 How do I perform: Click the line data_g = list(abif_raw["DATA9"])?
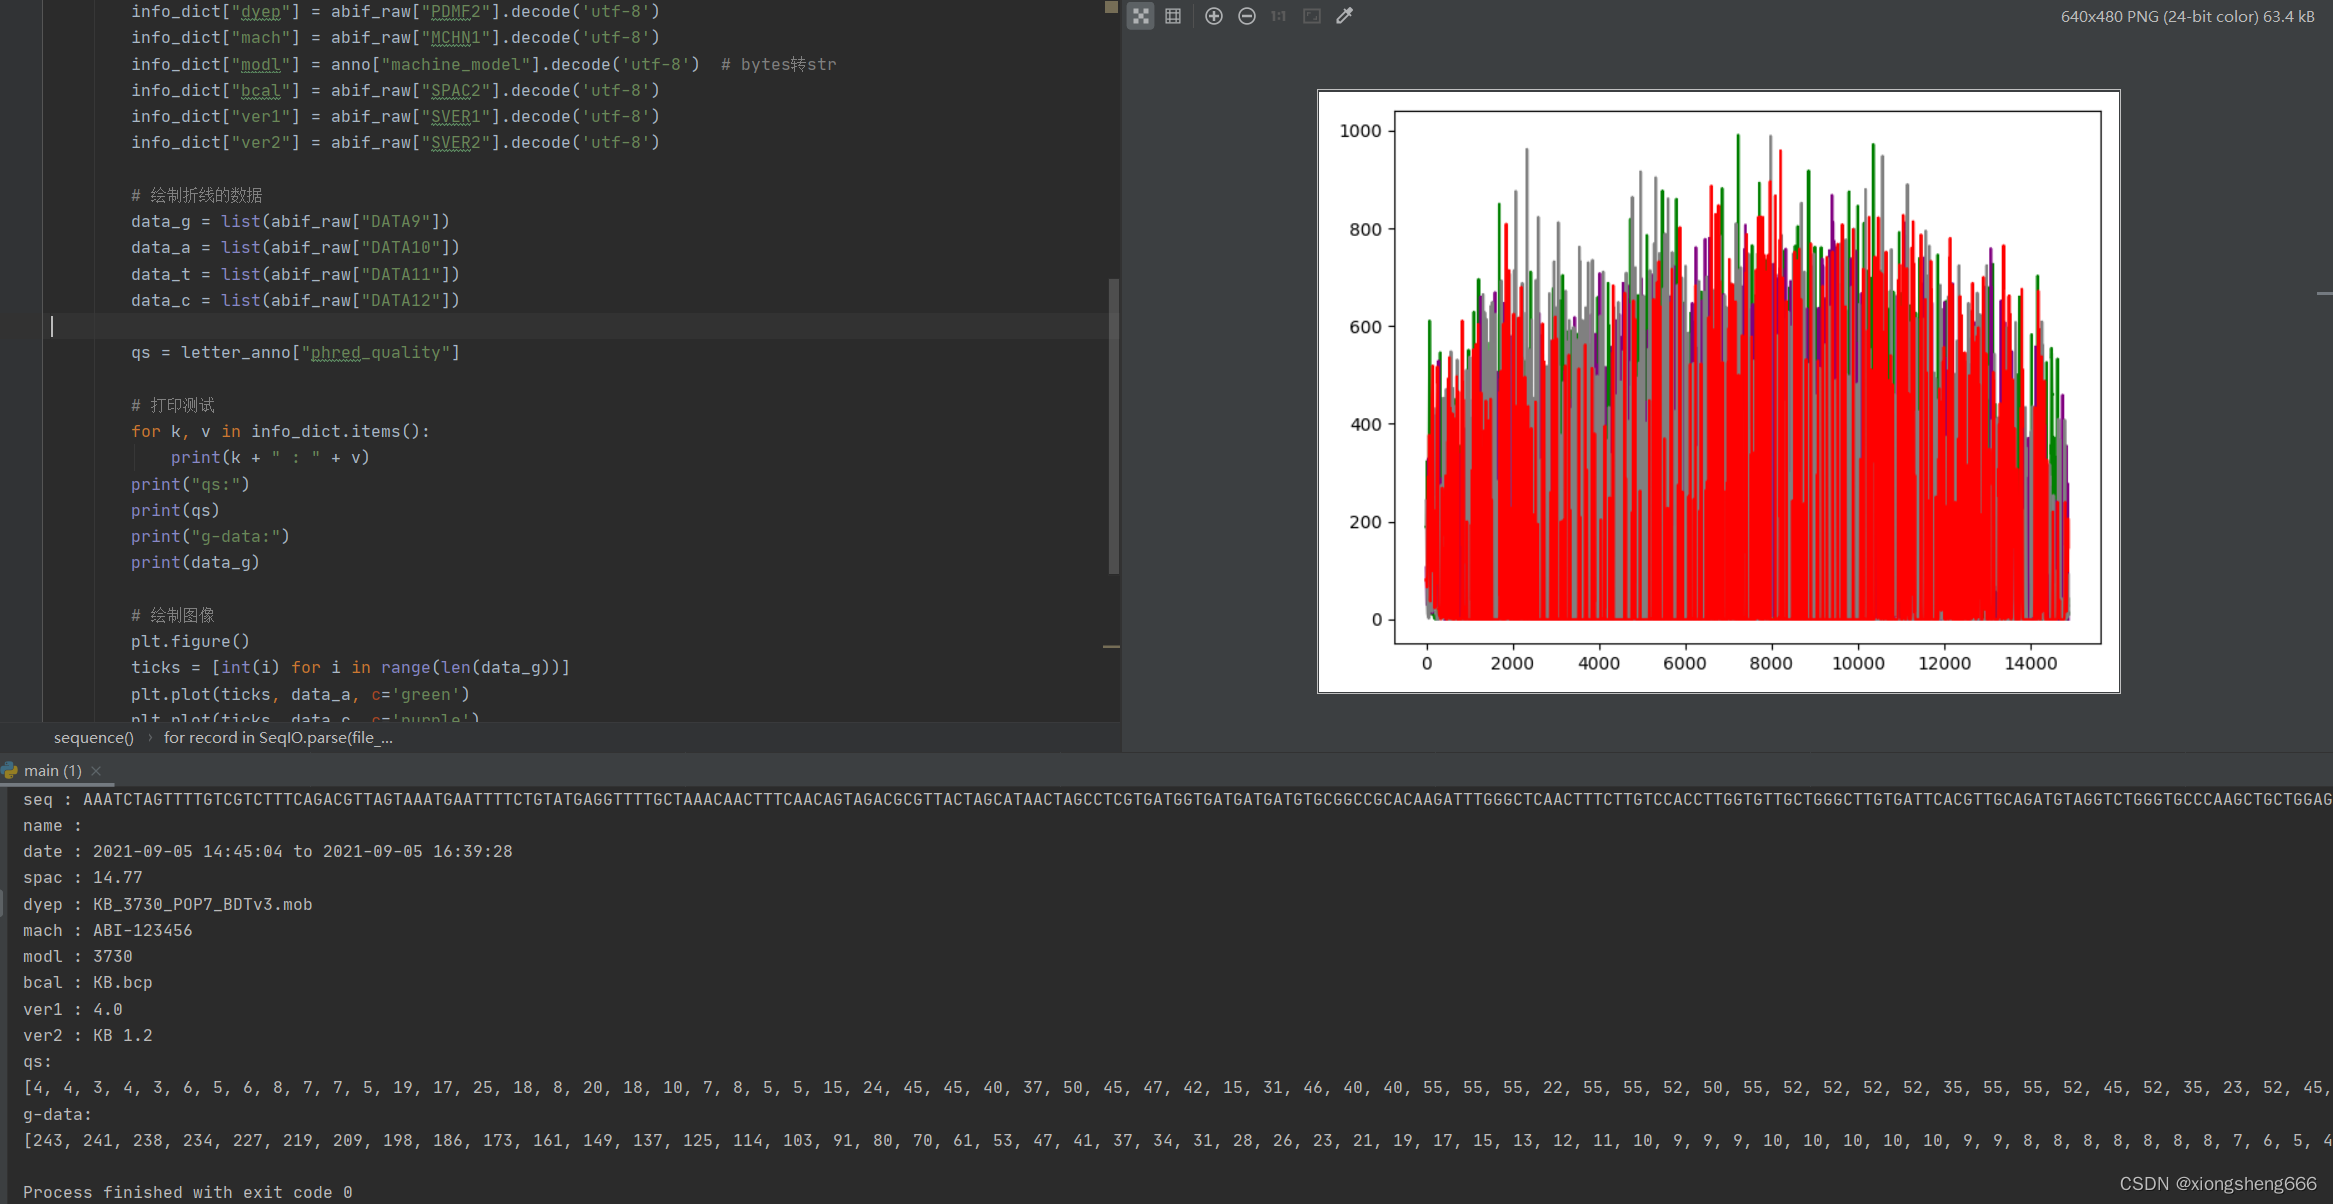click(290, 221)
